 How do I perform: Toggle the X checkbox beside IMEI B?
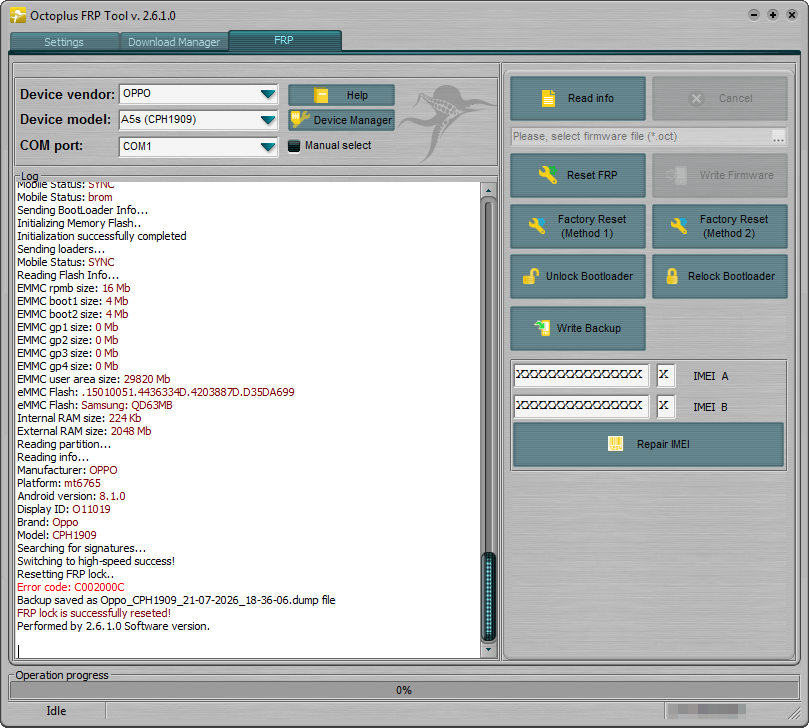[x=666, y=406]
